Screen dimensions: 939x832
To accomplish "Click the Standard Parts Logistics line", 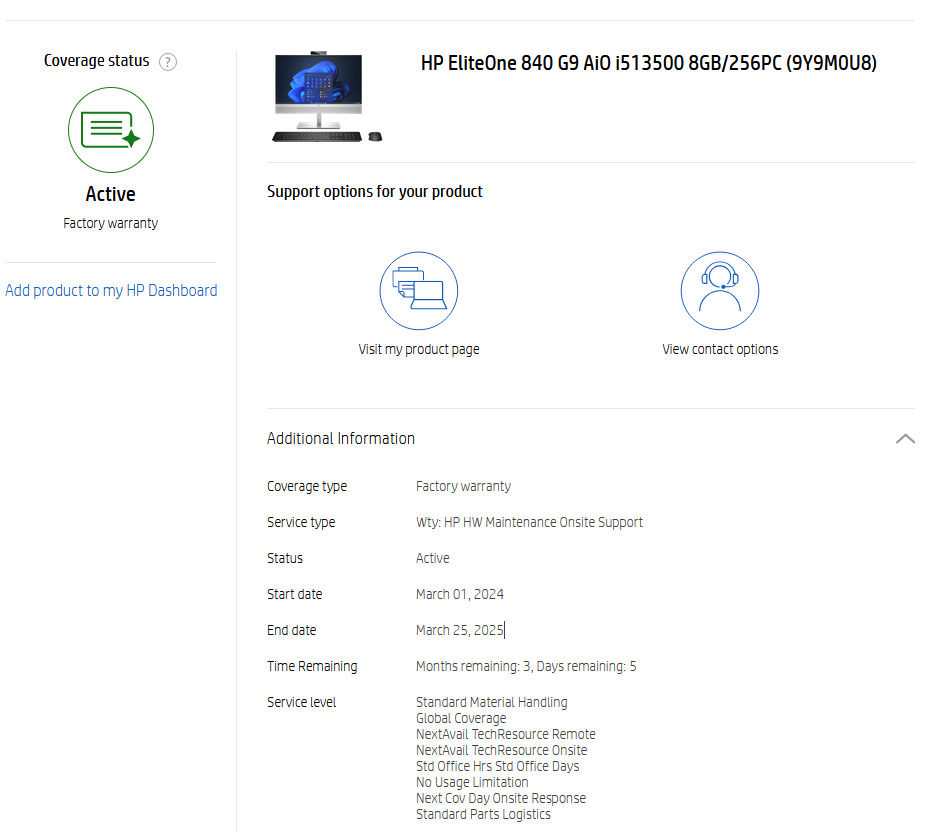I will point(483,815).
